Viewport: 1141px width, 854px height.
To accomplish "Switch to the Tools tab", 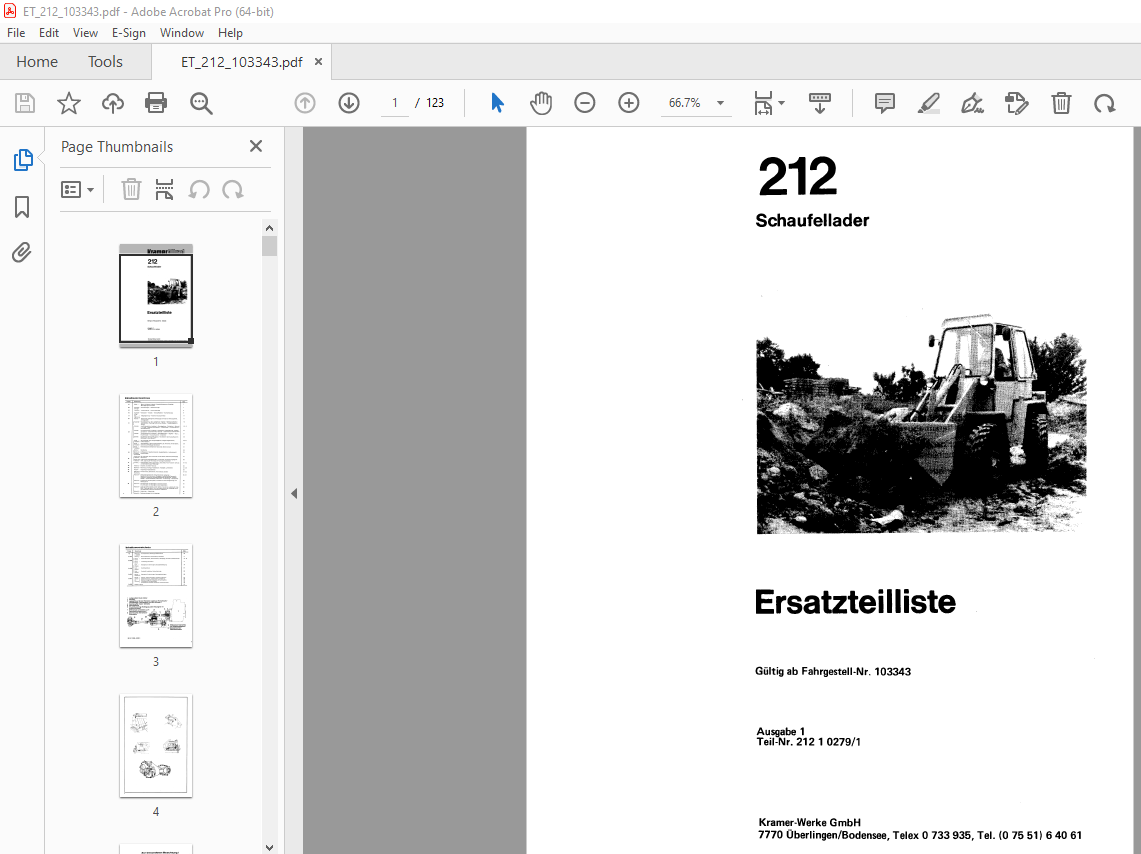I will (106, 62).
